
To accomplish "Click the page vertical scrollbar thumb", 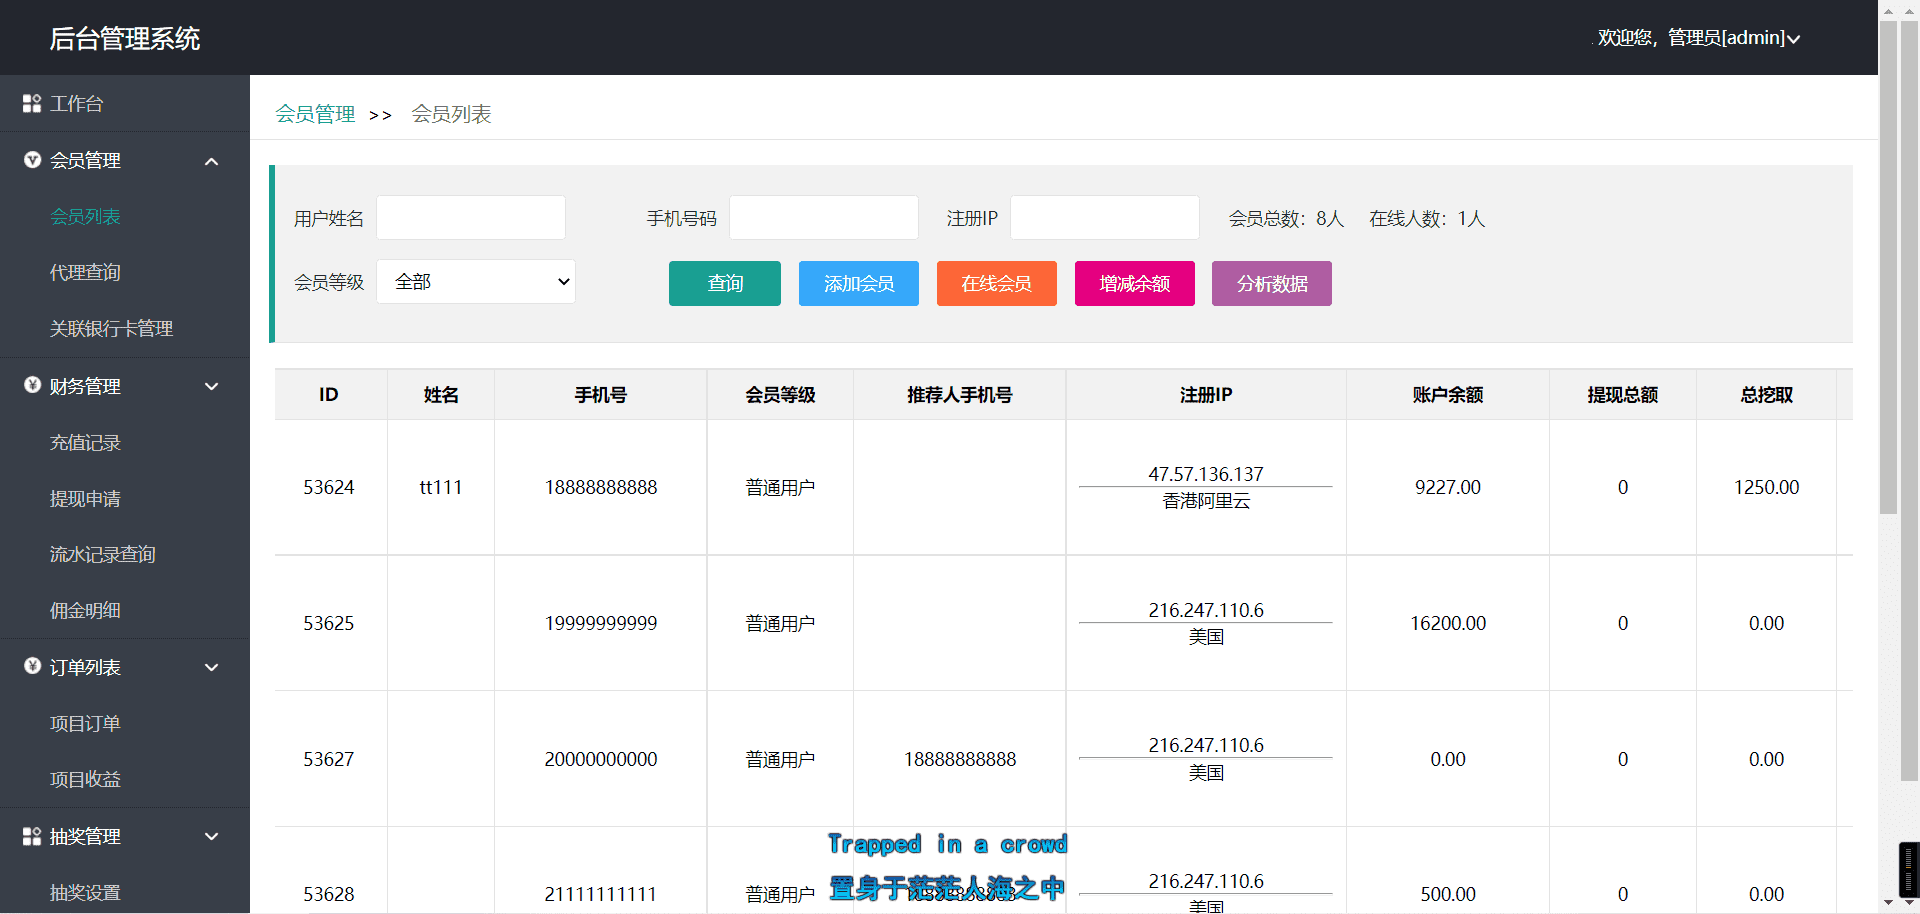I will point(1888,265).
